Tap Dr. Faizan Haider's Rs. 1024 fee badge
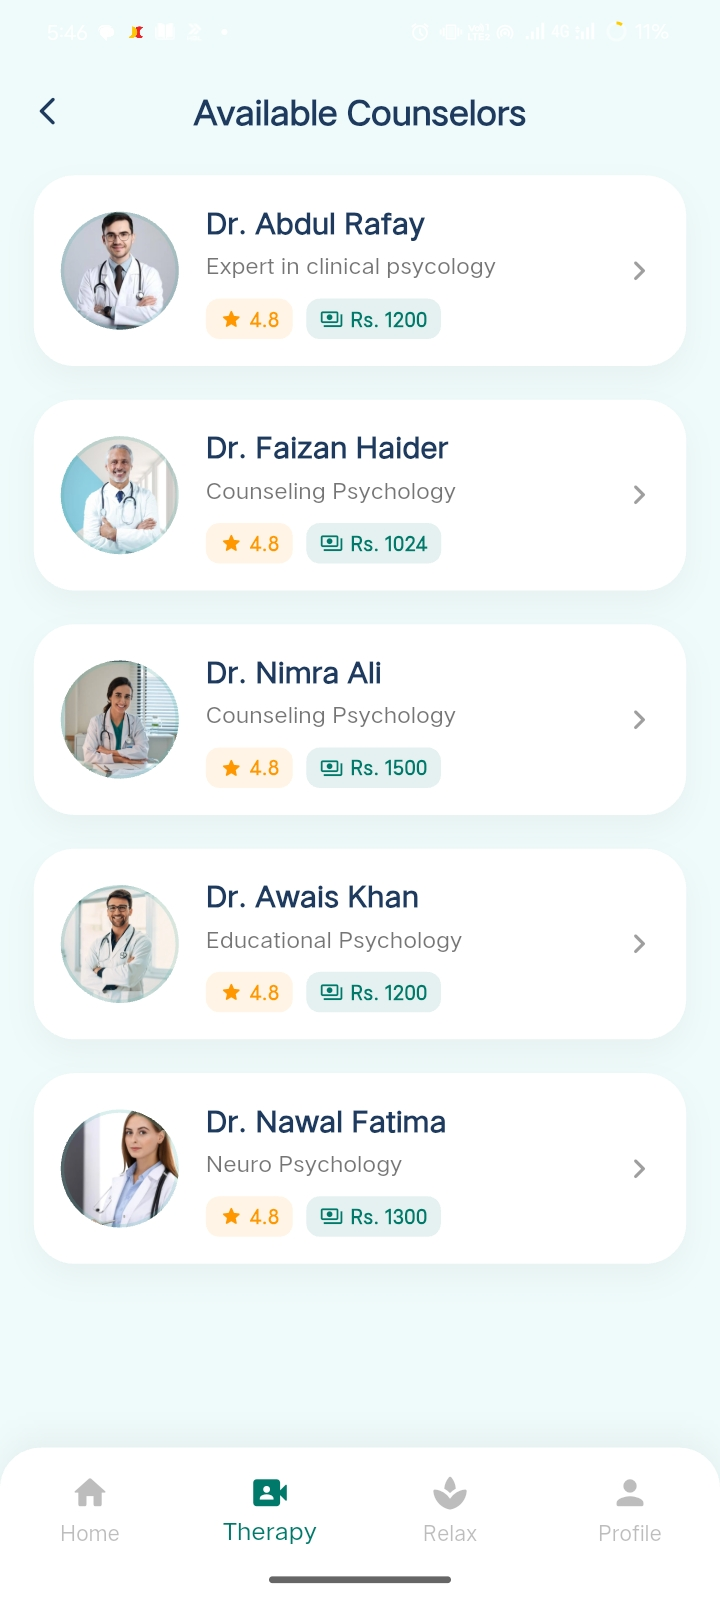This screenshot has height=1600, width=720. click(x=374, y=544)
